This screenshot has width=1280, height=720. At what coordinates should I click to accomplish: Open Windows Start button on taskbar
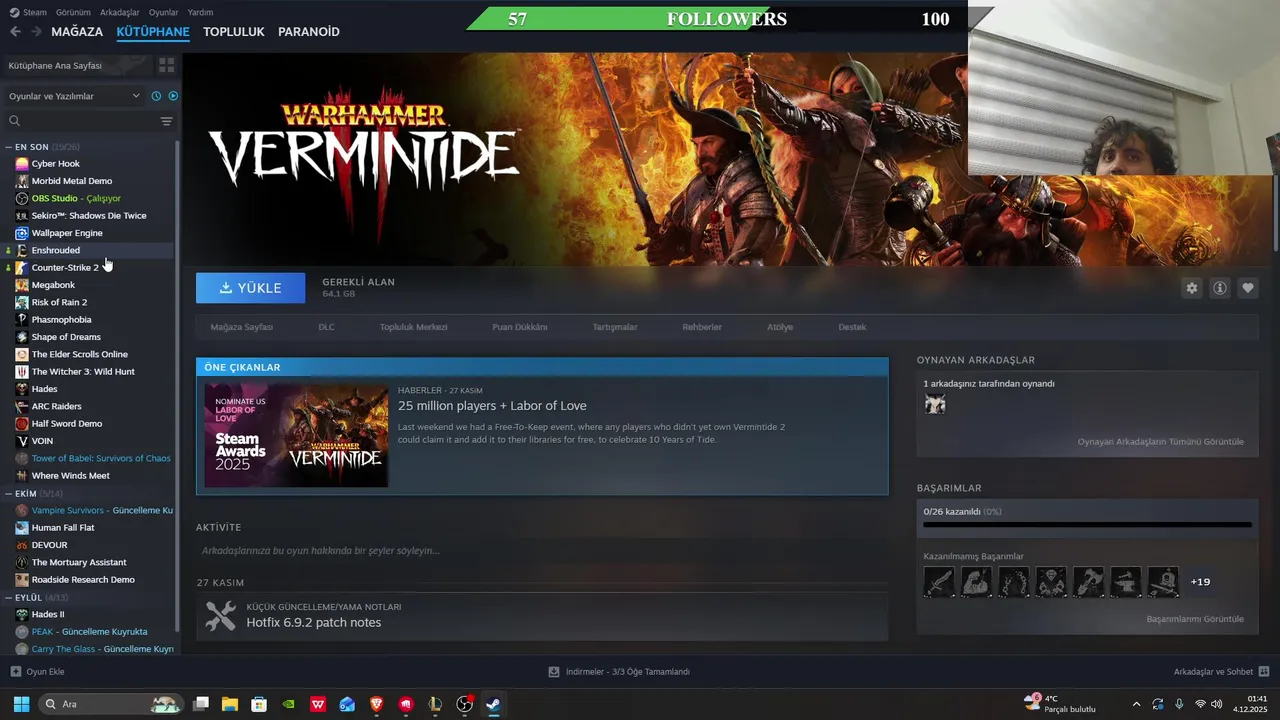pyautogui.click(x=21, y=704)
